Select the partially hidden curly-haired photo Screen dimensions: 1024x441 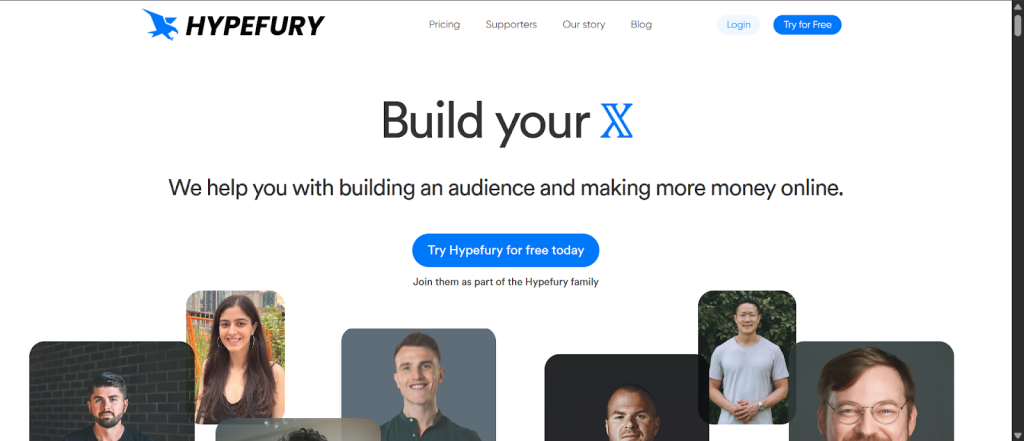click(x=298, y=429)
